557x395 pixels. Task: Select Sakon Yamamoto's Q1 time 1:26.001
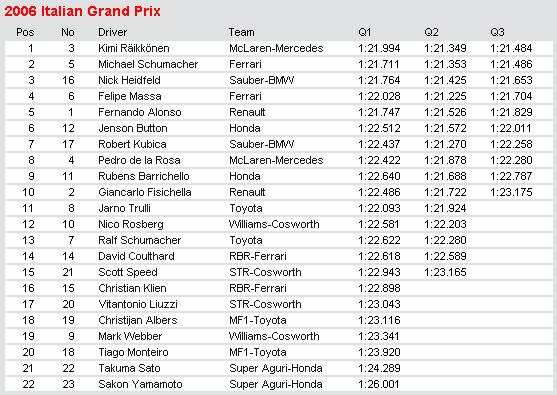(x=379, y=384)
